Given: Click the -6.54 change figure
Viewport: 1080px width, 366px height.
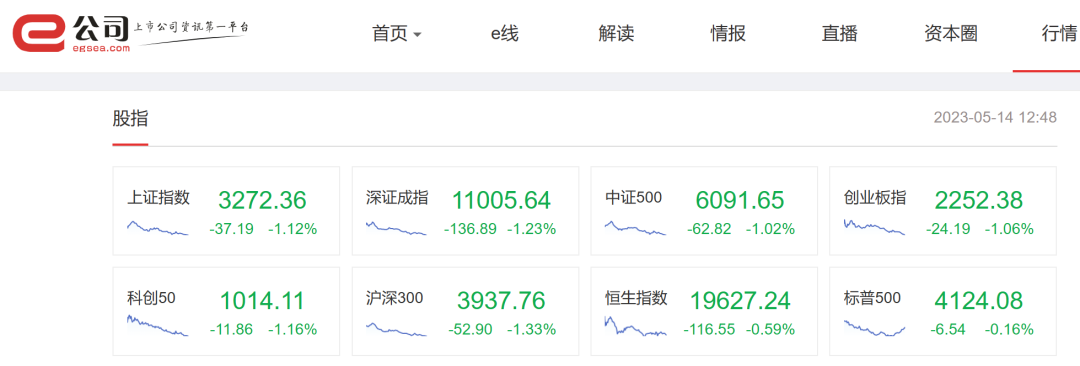Looking at the screenshot, I should [x=948, y=329].
